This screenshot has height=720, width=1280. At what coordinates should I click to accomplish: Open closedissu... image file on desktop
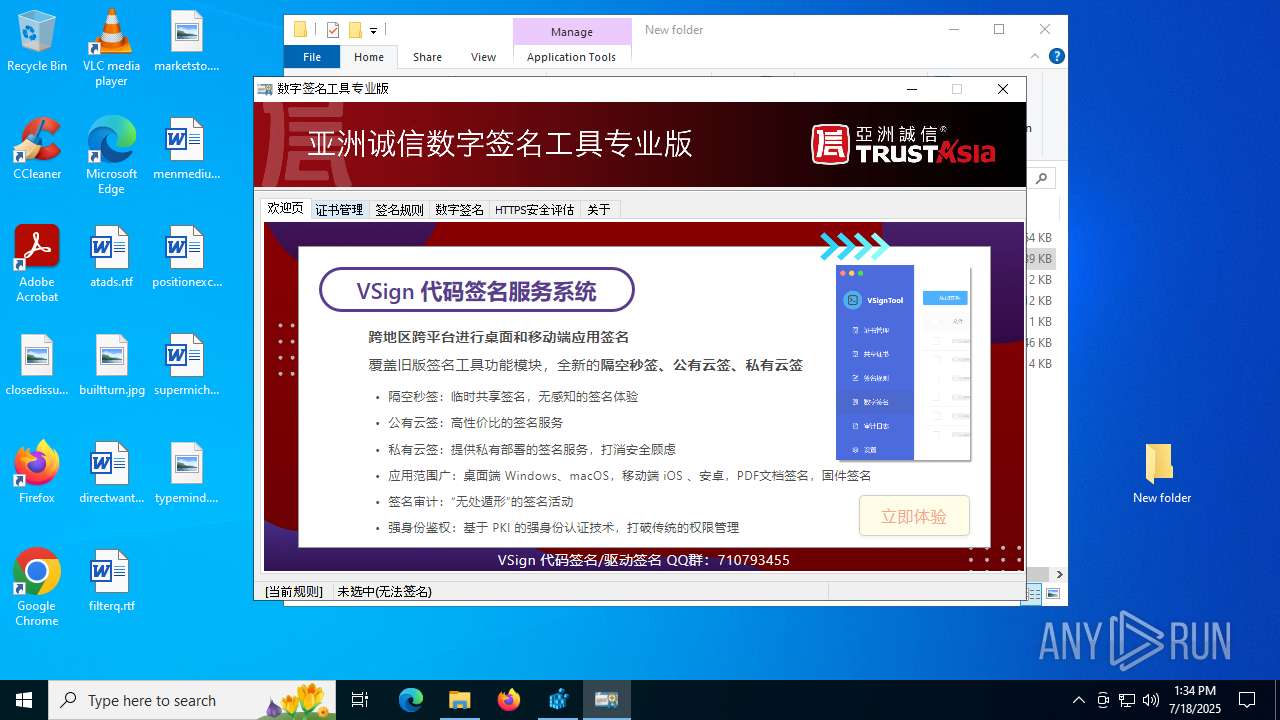[x=37, y=365]
